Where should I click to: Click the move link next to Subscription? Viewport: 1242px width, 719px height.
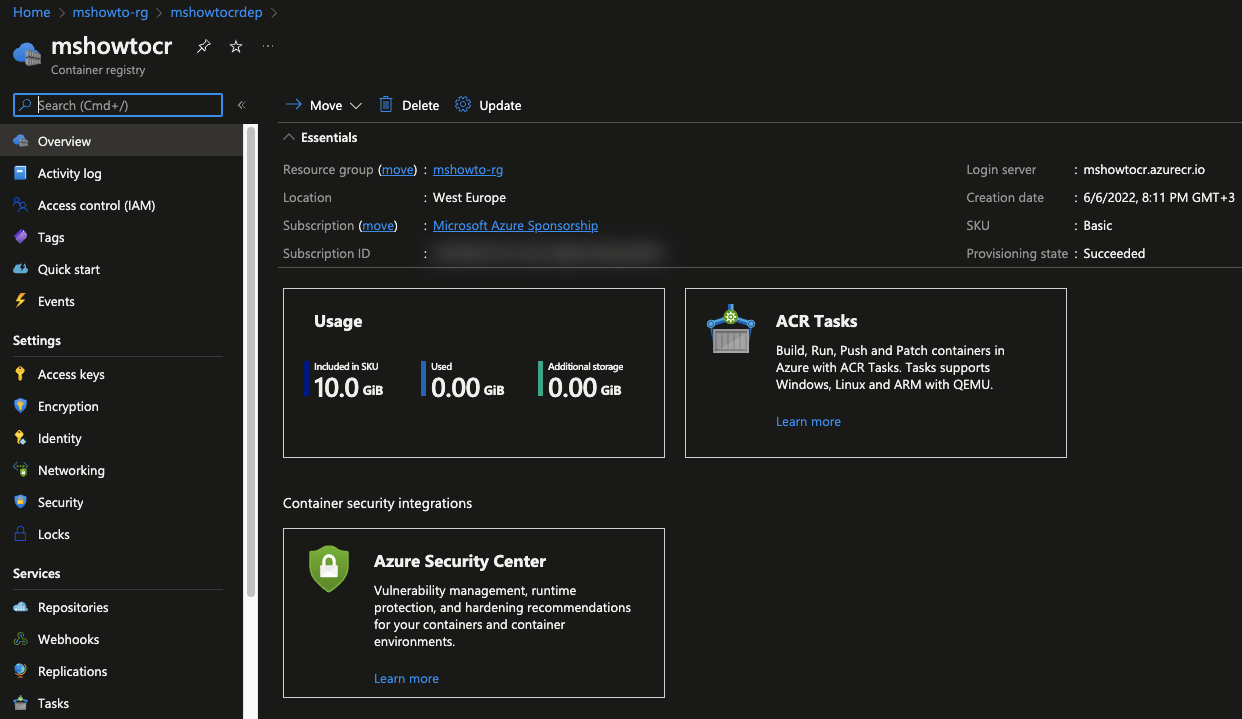pyautogui.click(x=378, y=226)
